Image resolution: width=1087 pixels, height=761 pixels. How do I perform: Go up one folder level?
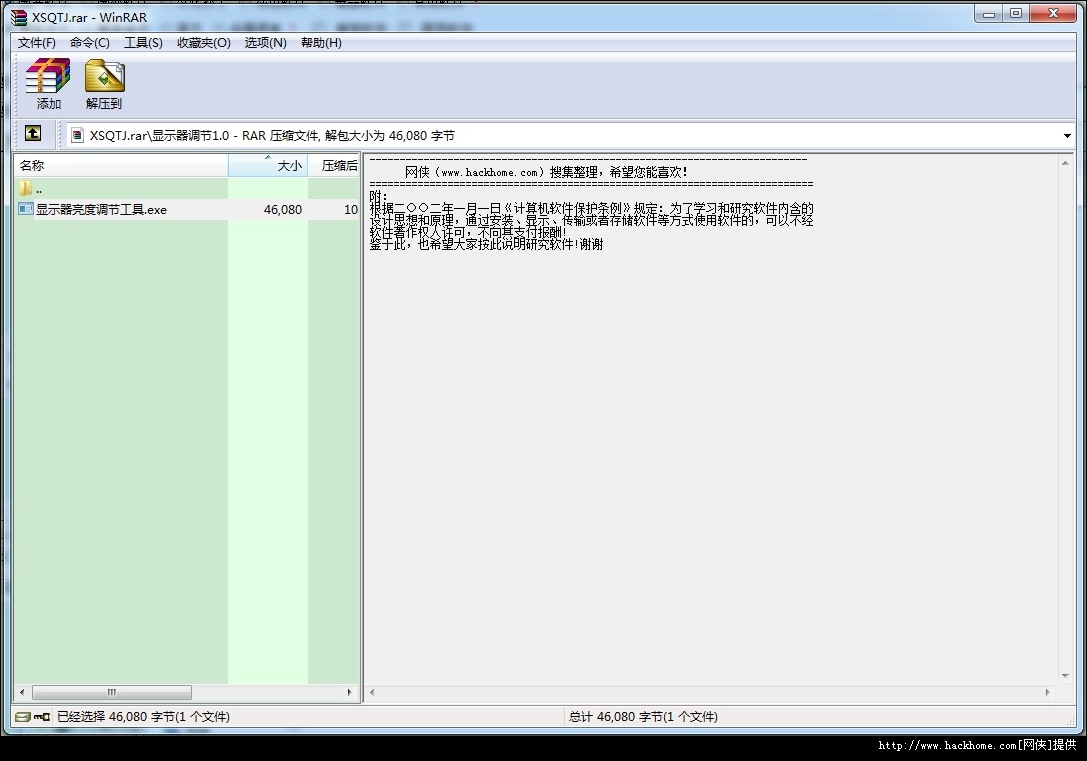(x=33, y=133)
